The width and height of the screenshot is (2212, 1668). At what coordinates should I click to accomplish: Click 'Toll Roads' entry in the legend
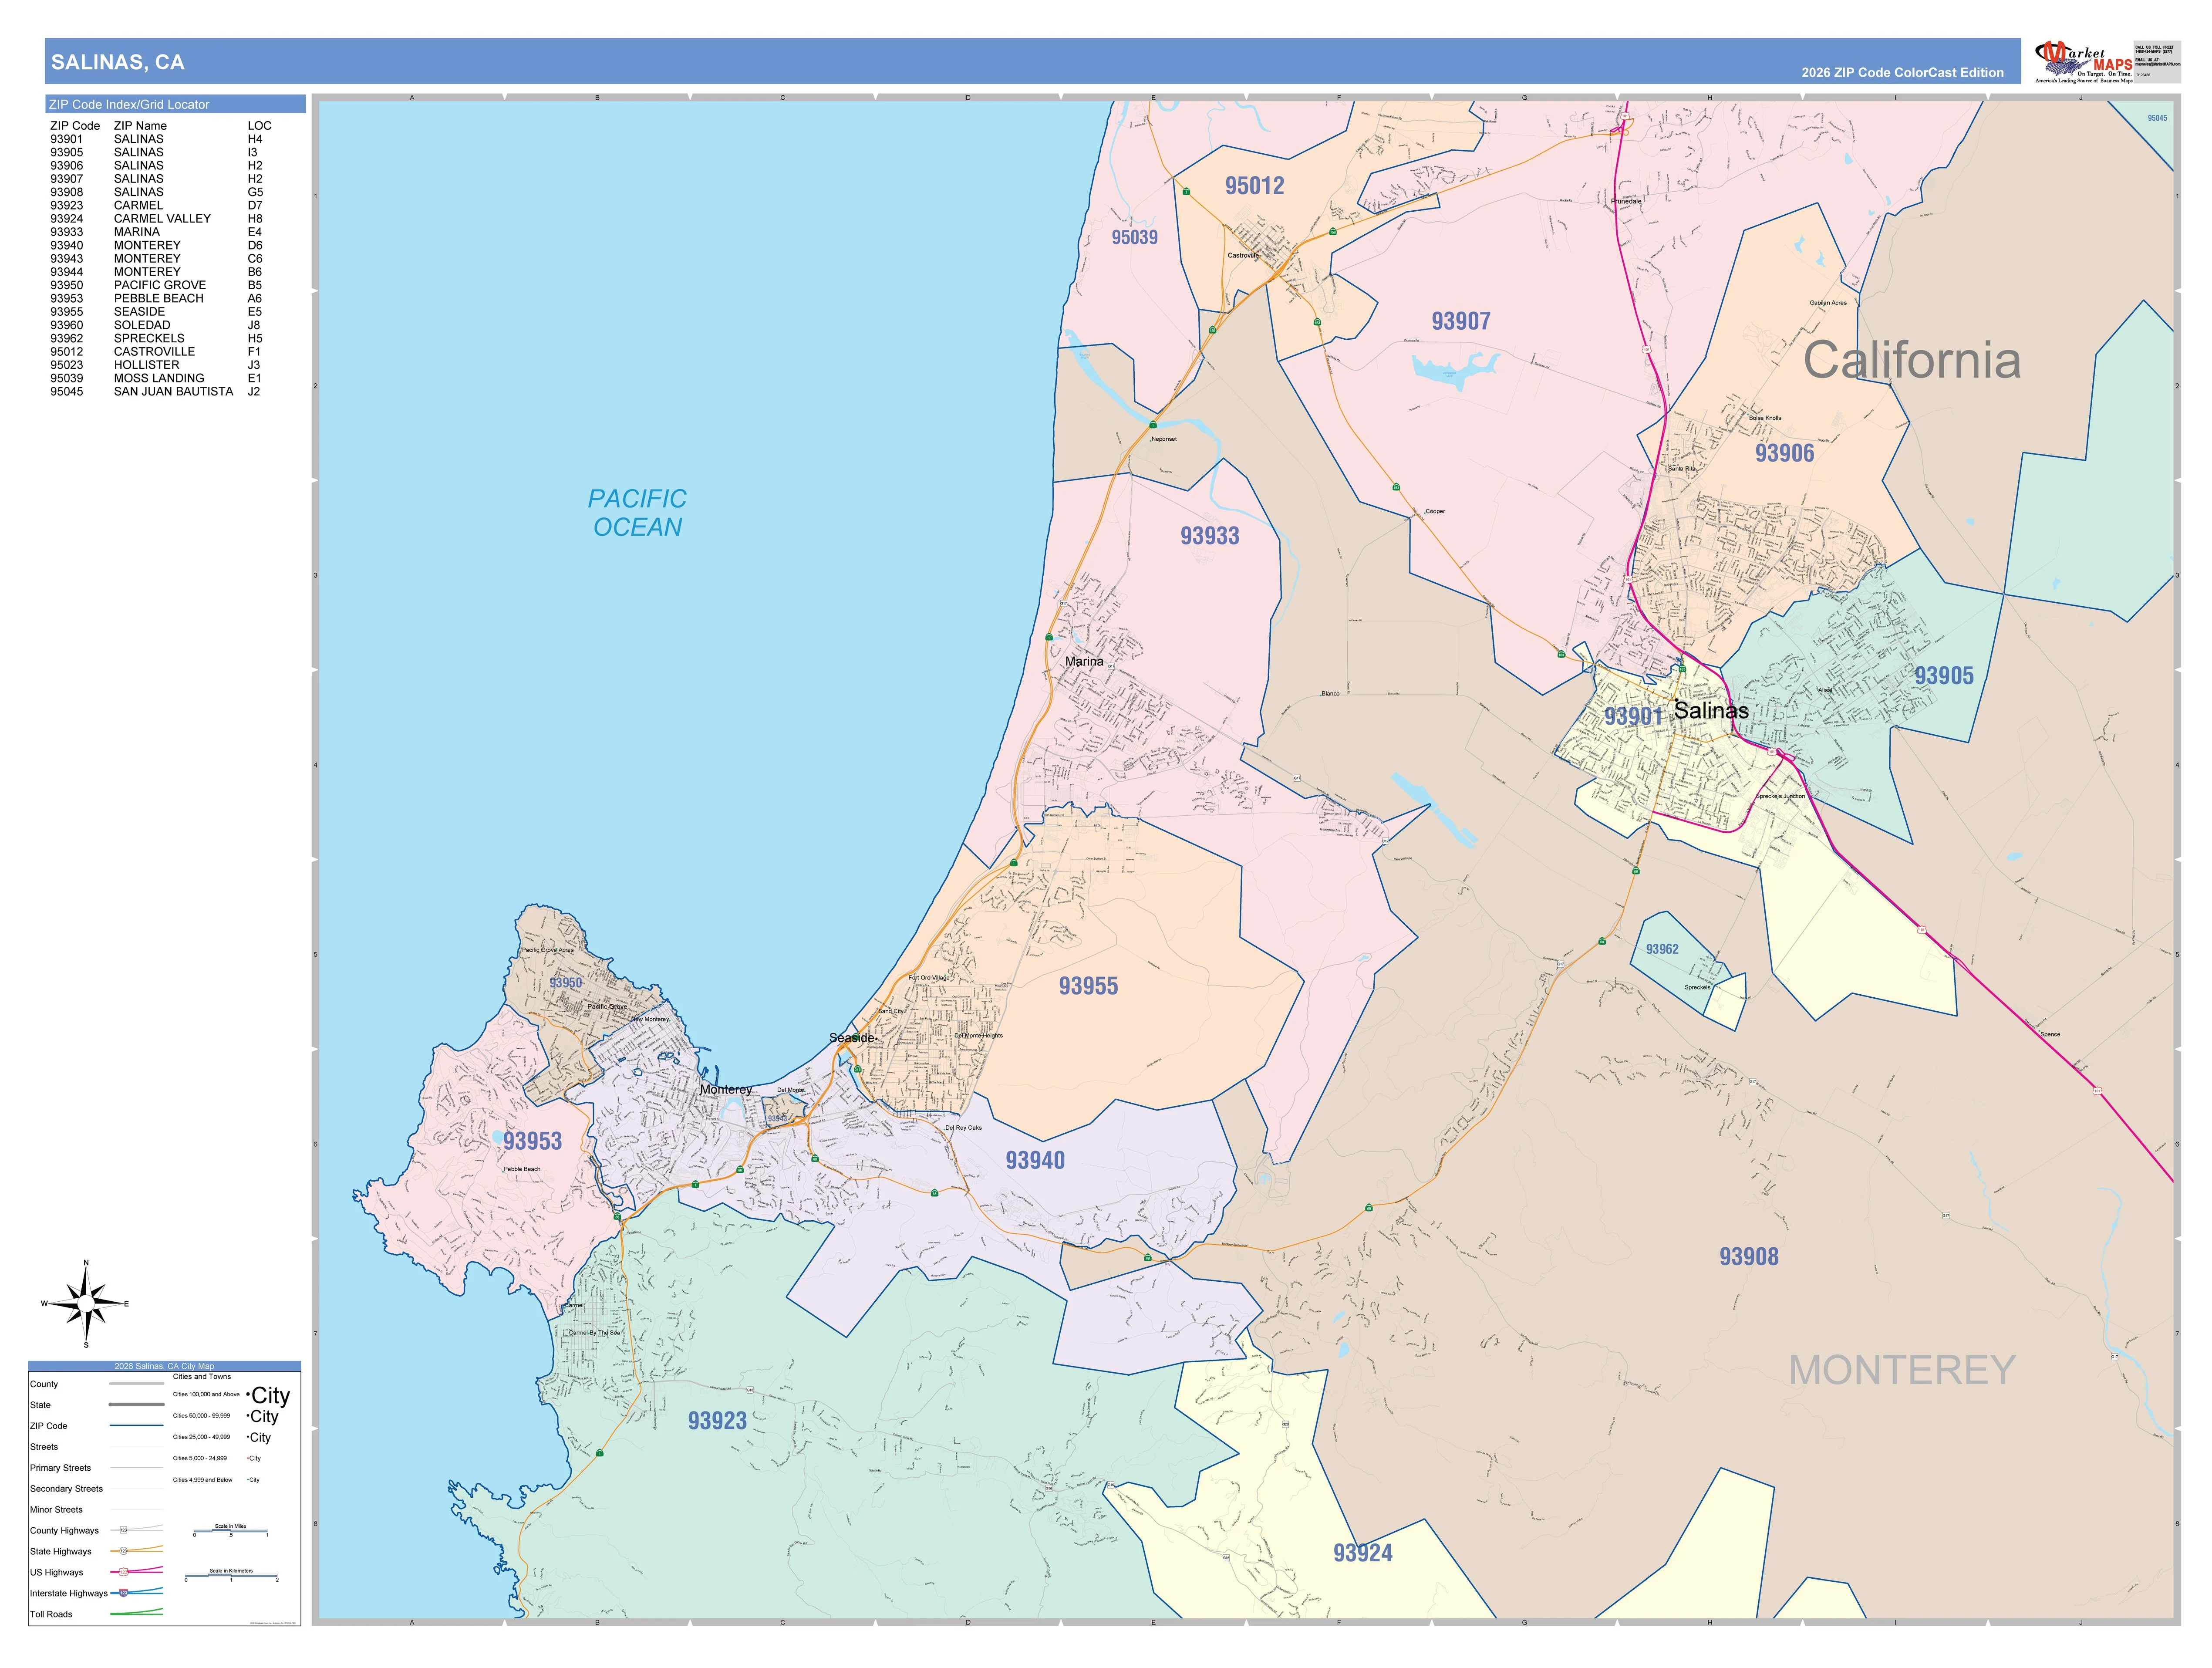pyautogui.click(x=51, y=1614)
